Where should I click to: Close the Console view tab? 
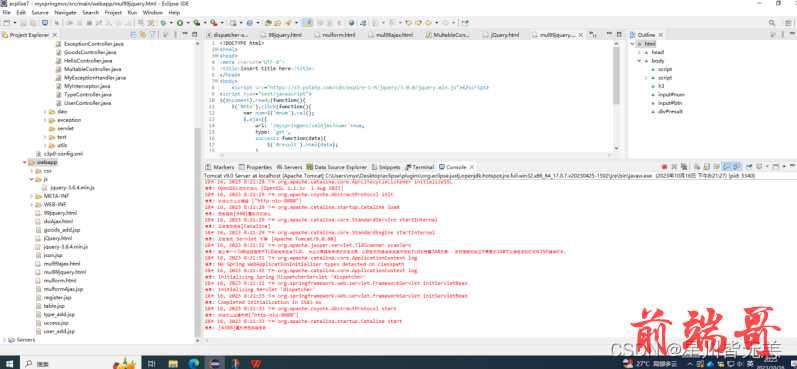[472, 167]
